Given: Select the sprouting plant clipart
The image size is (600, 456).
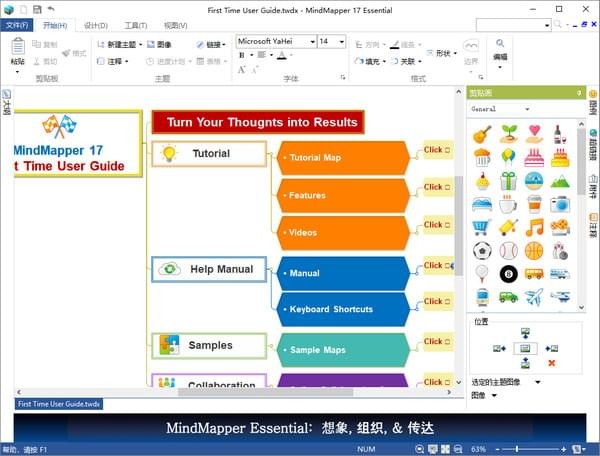Looking at the screenshot, I should point(508,134).
